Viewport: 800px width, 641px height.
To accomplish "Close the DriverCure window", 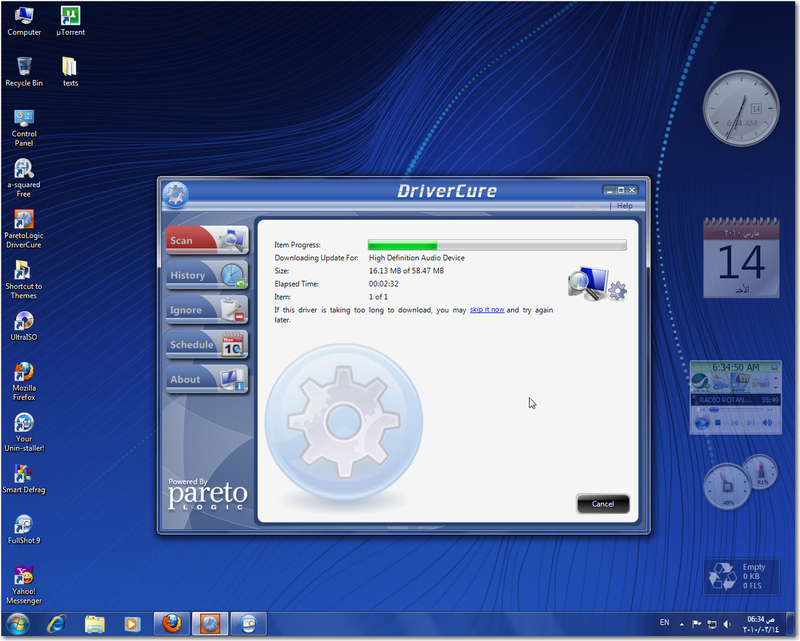I will [632, 190].
